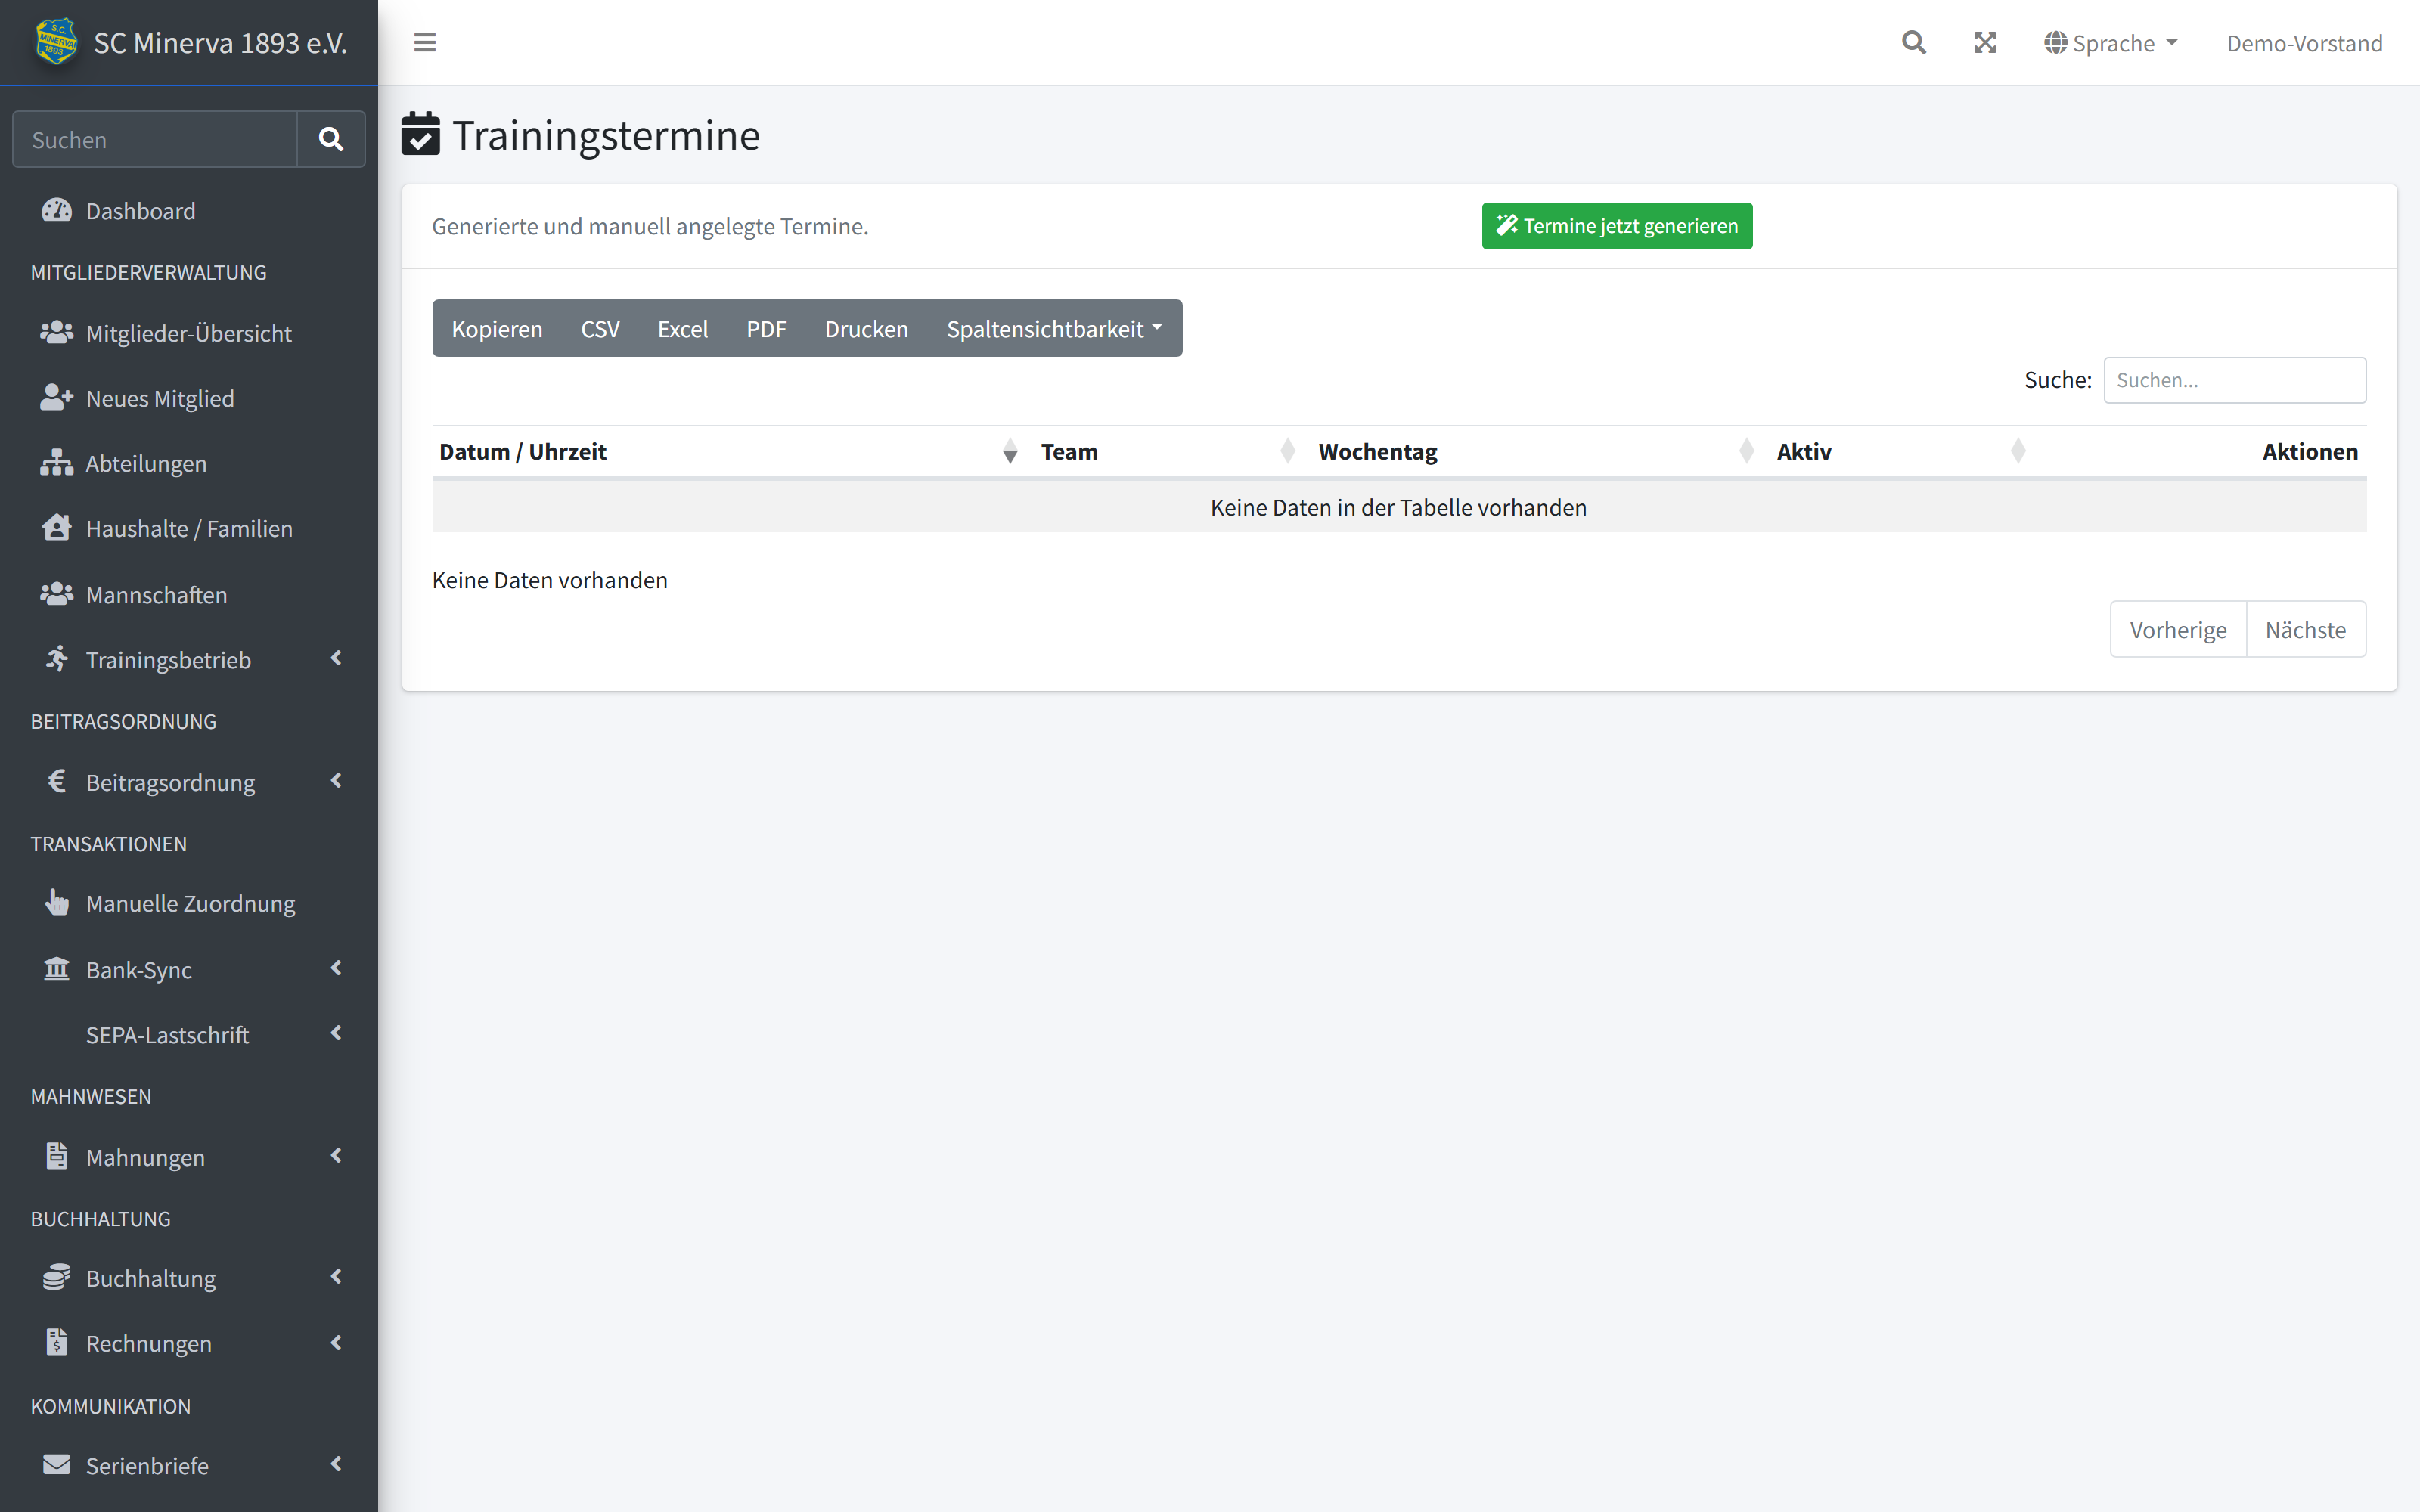Open the Sprache language dropdown
The height and width of the screenshot is (1512, 2420).
click(x=2110, y=43)
